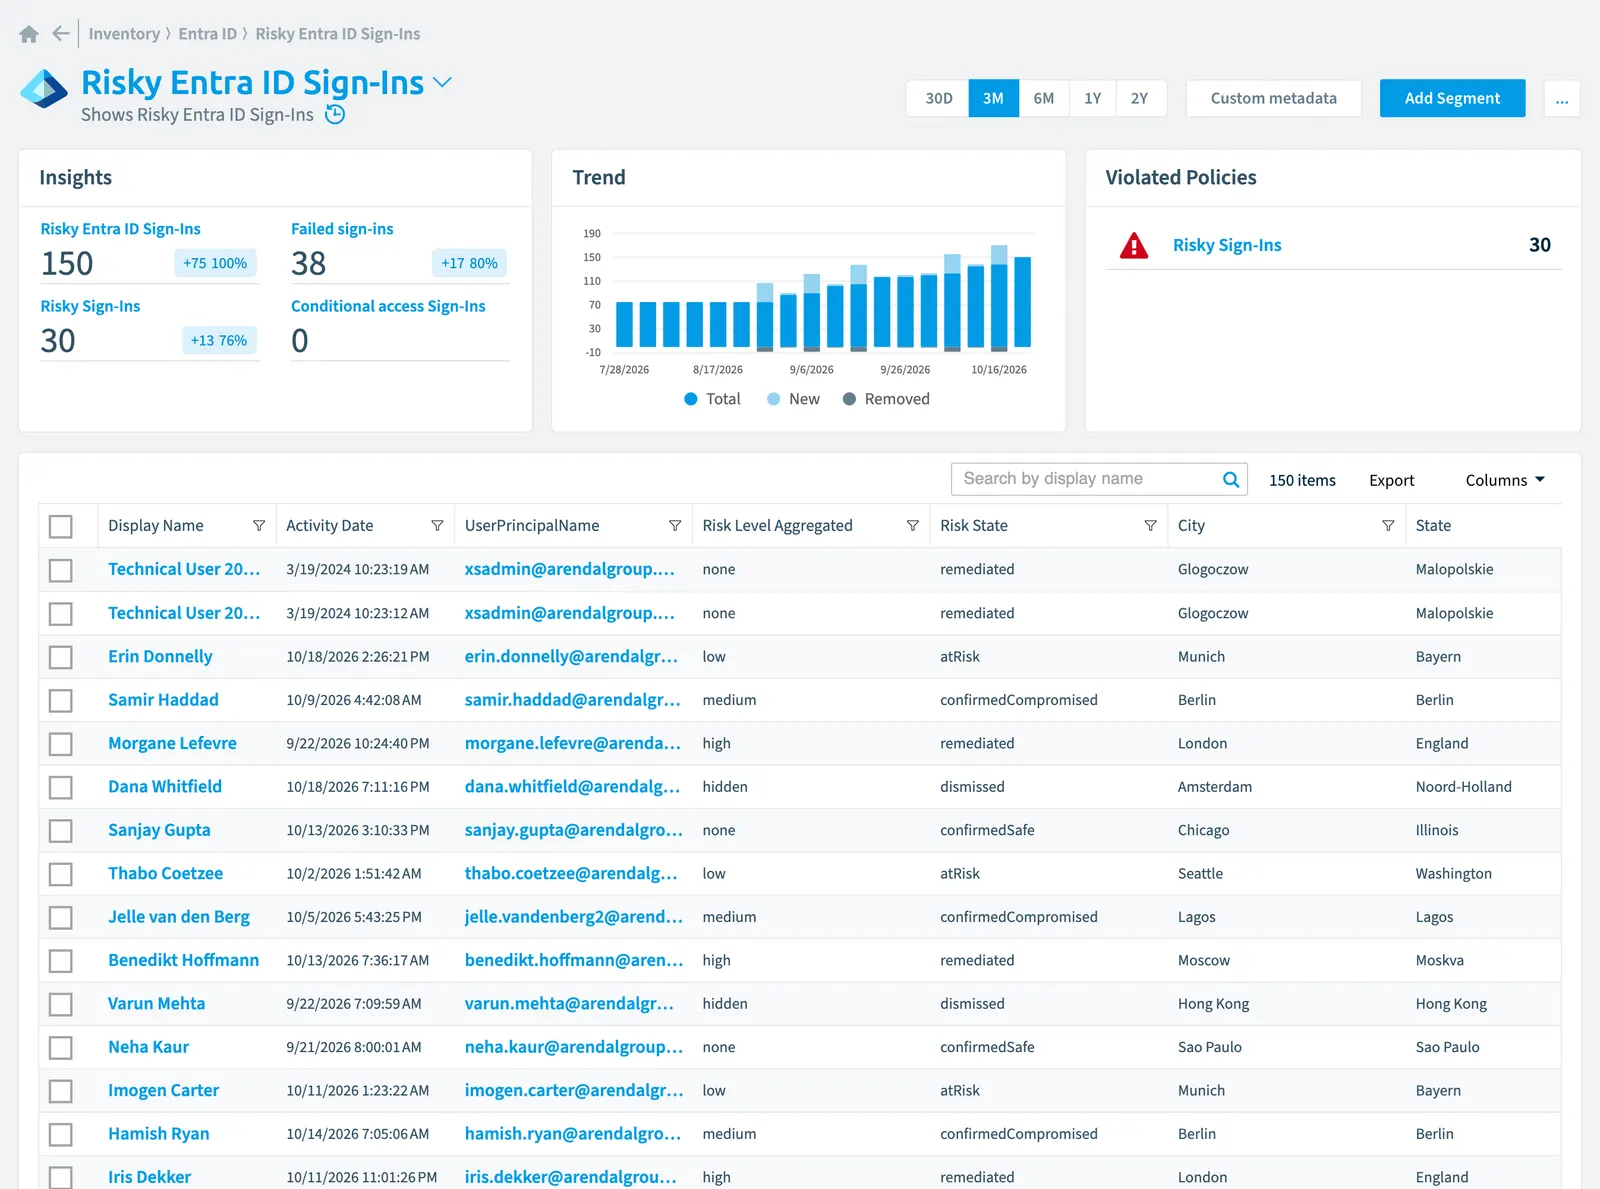Click the Hong Kong city cell

[x=1213, y=1004]
